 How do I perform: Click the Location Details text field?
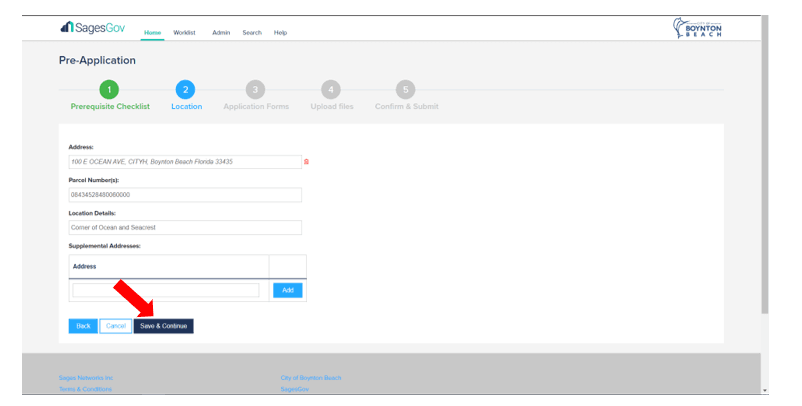point(184,228)
